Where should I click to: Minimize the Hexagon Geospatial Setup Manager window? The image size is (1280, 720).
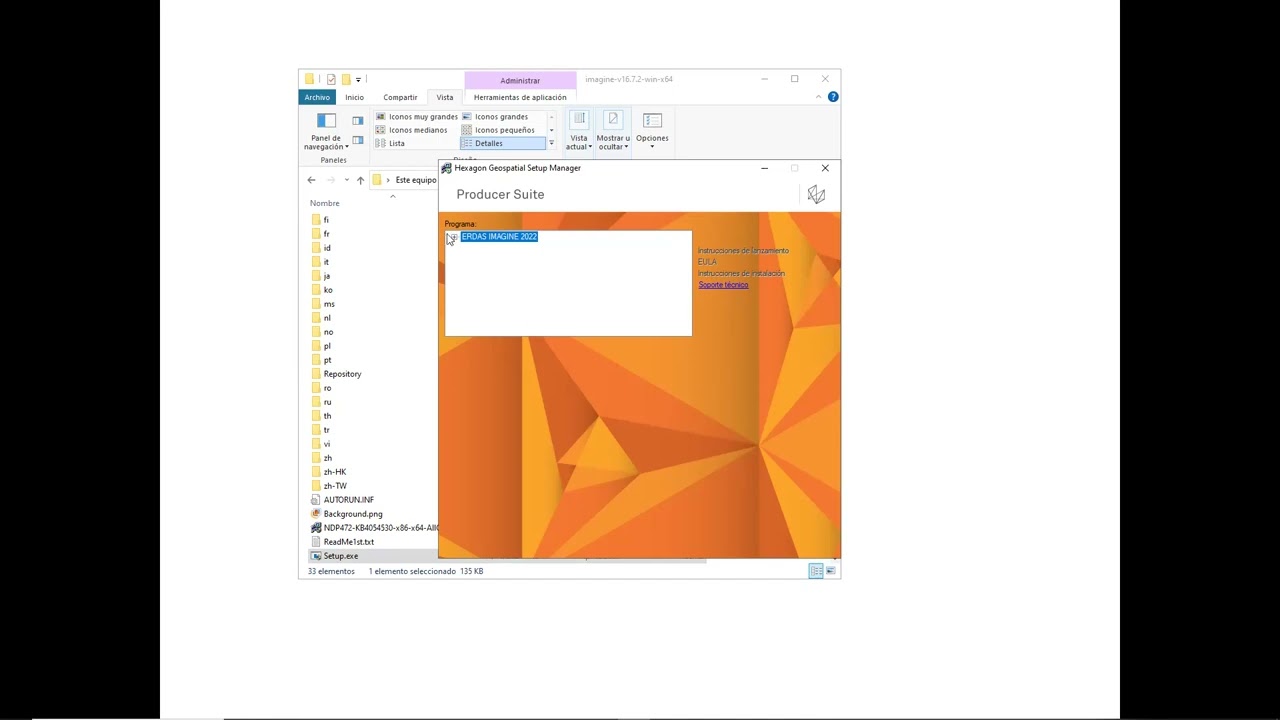764,168
